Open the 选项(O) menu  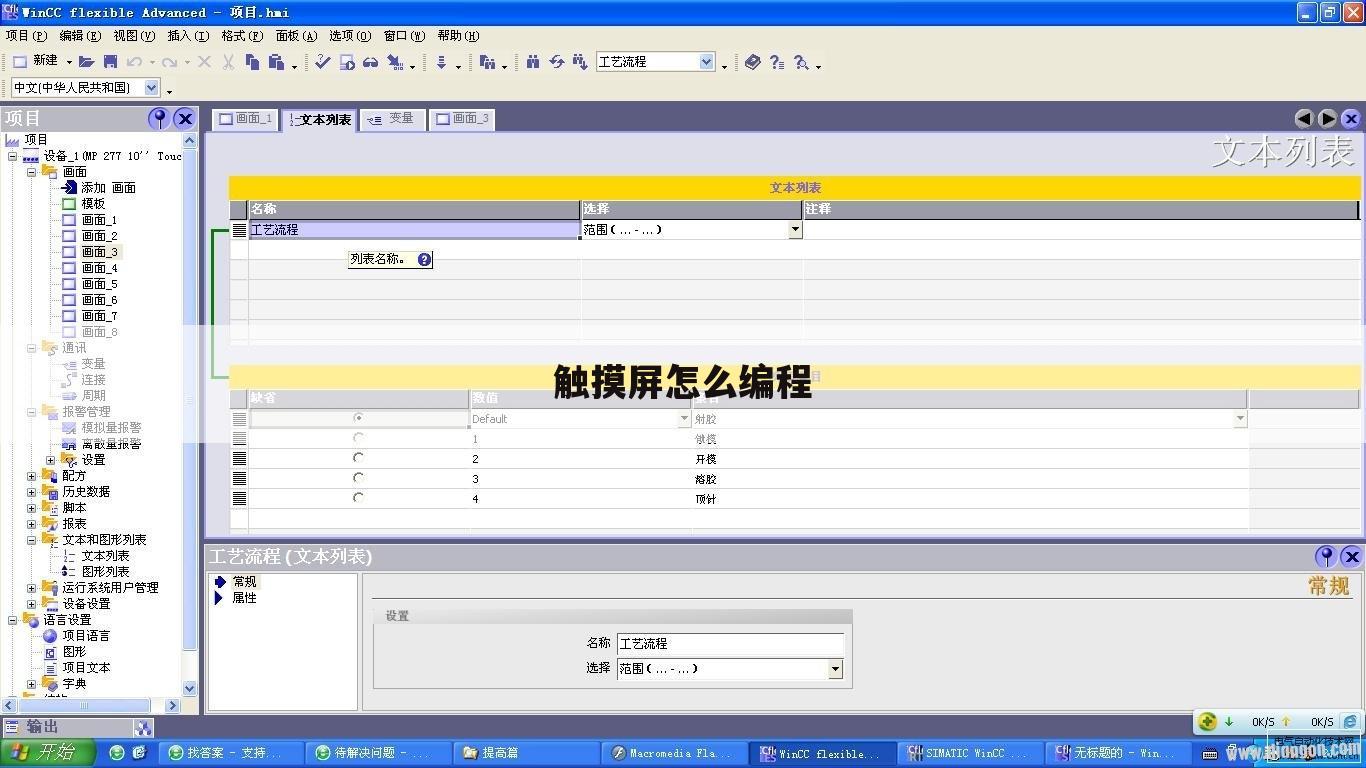[350, 36]
